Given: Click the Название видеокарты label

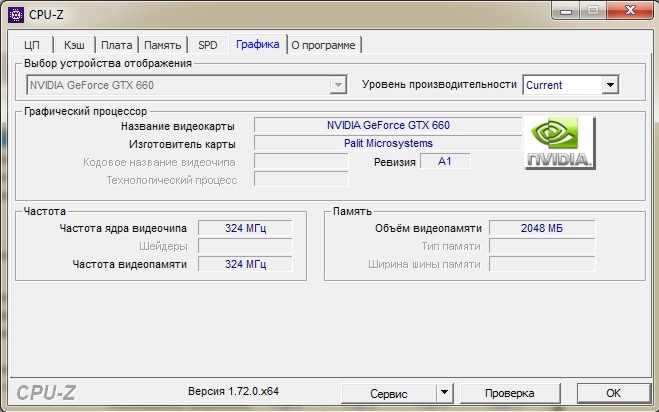Looking at the screenshot, I should 178,126.
